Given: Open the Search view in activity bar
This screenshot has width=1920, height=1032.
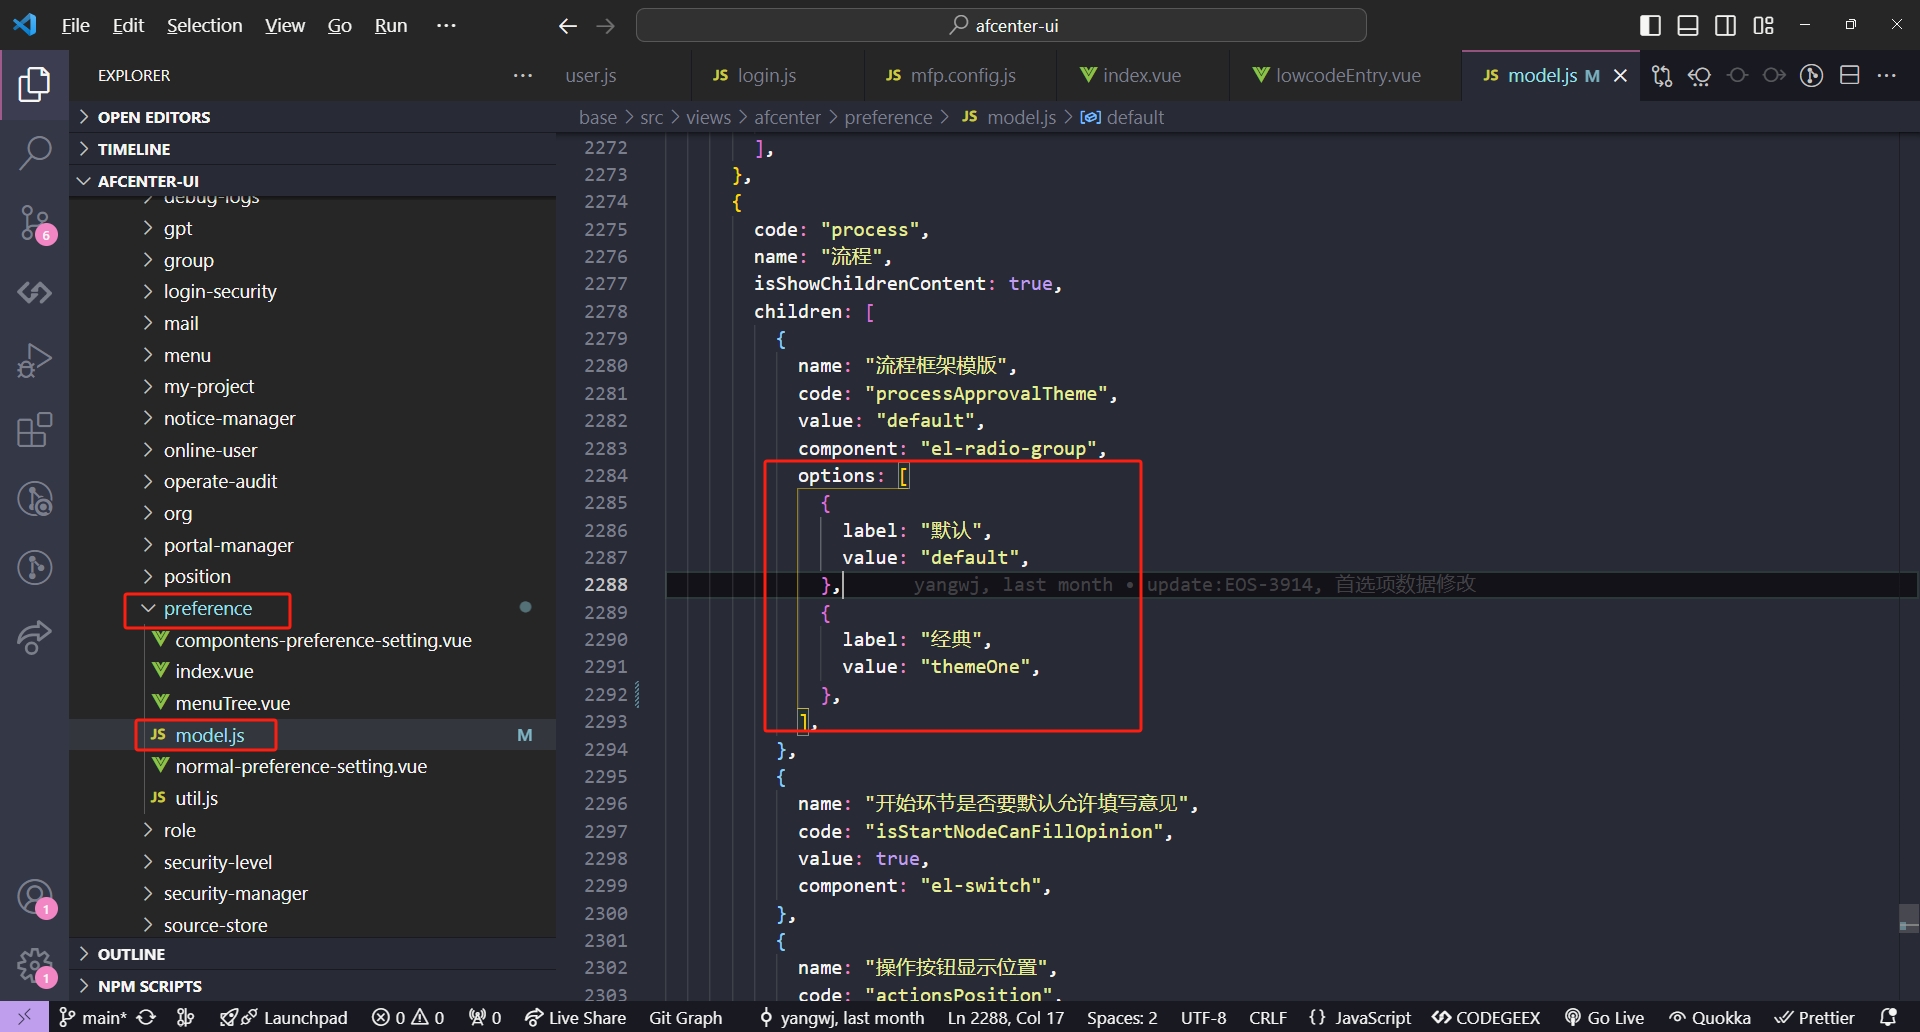Looking at the screenshot, I should click(34, 153).
